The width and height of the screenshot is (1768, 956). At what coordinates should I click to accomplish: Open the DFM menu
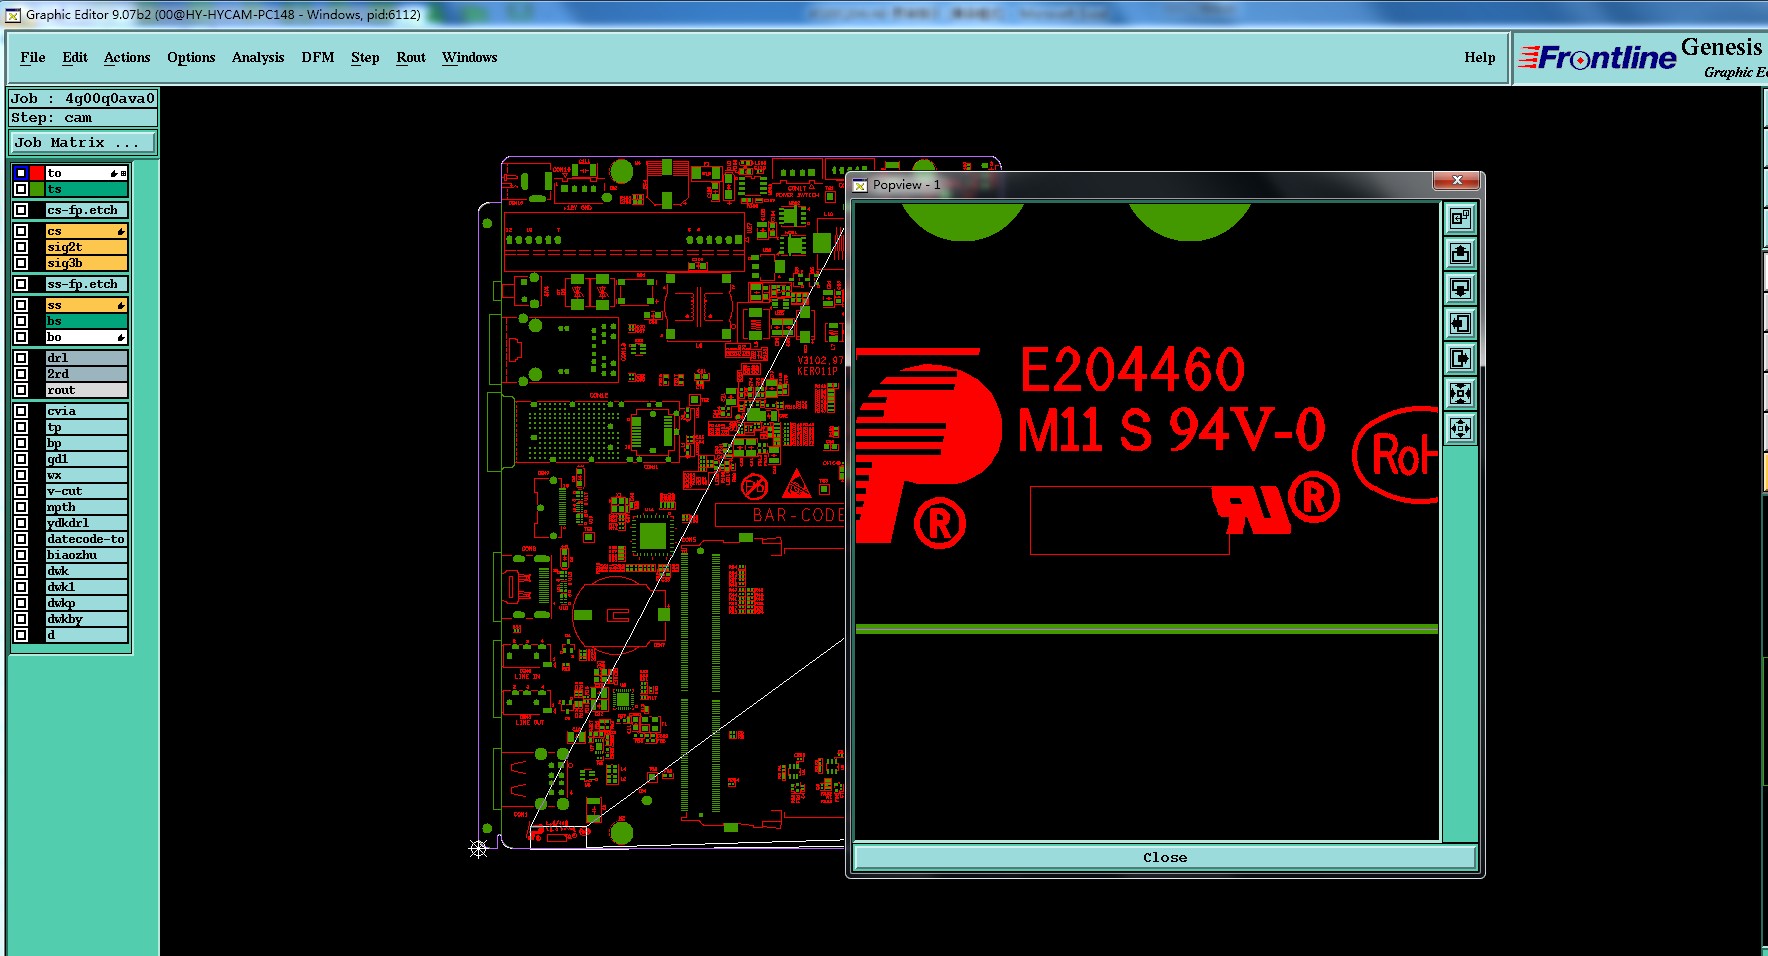318,58
